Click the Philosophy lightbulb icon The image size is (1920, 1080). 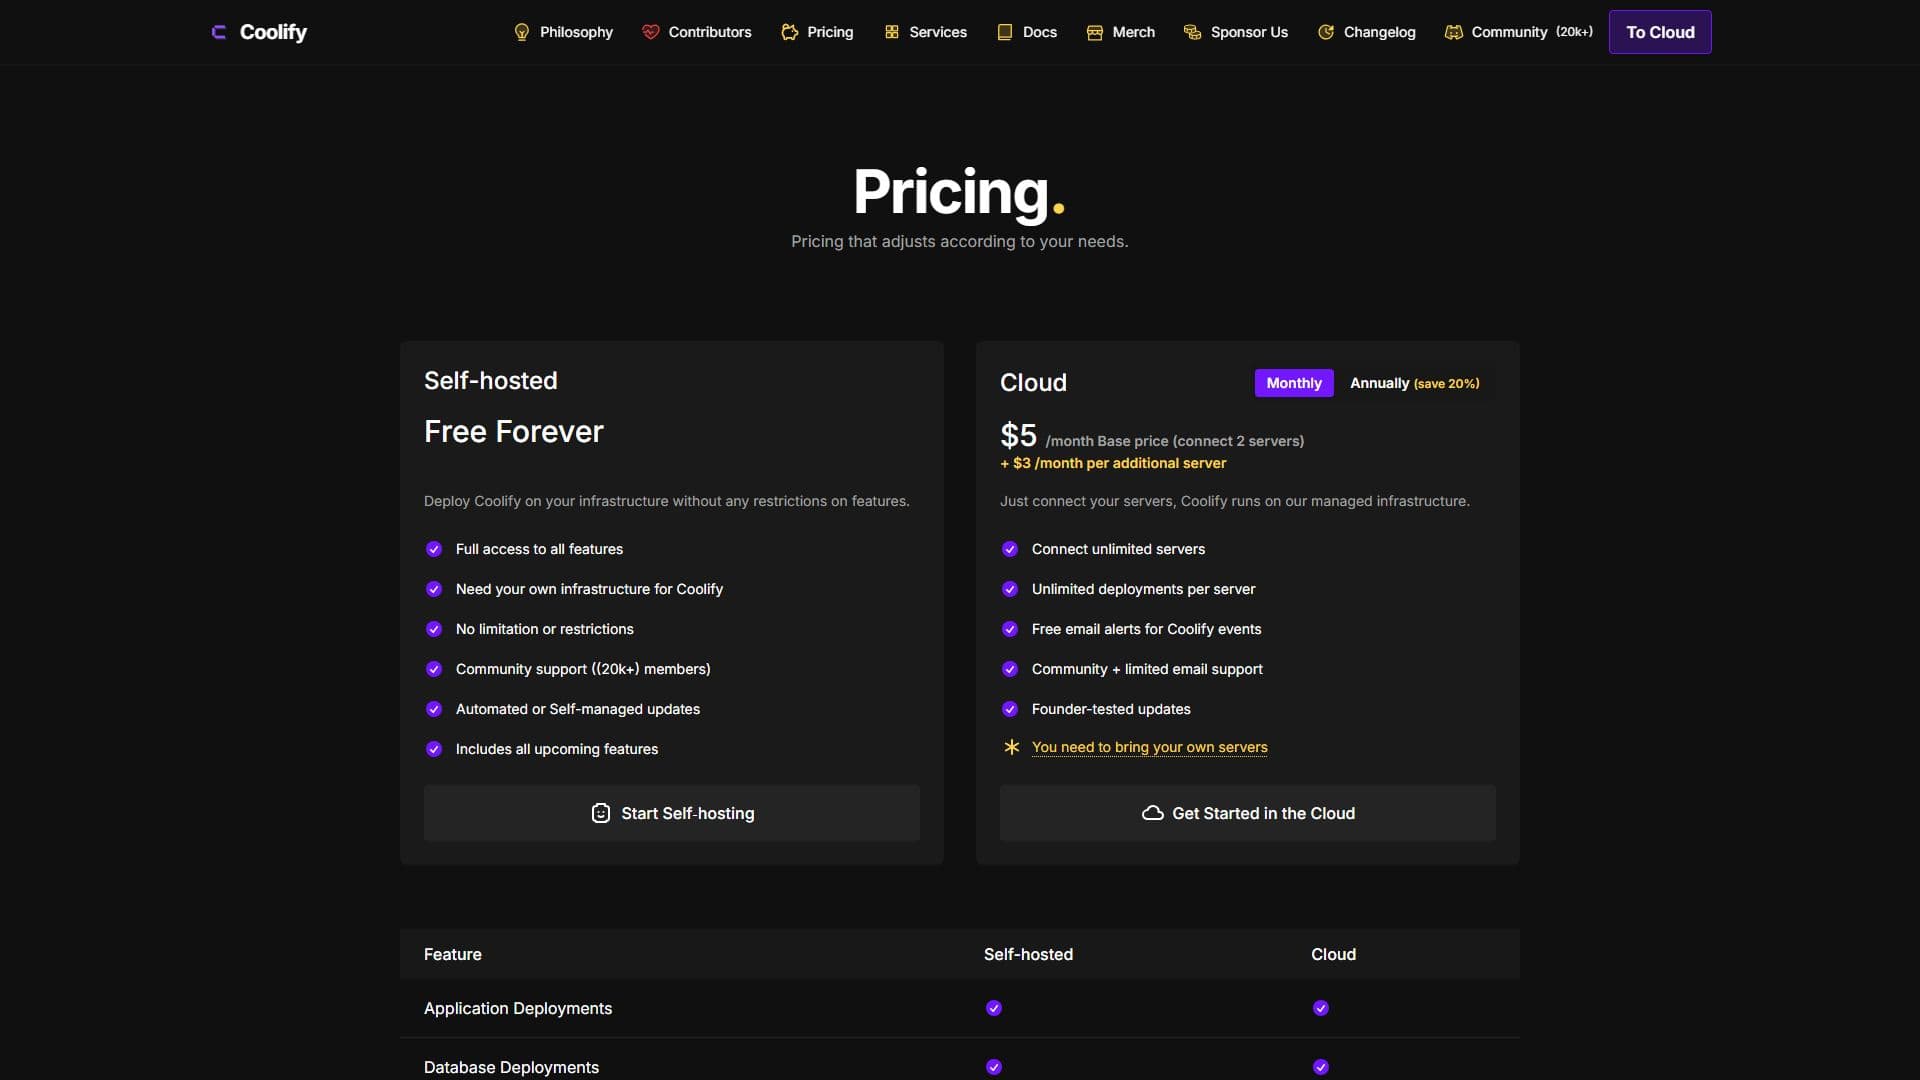pos(522,32)
